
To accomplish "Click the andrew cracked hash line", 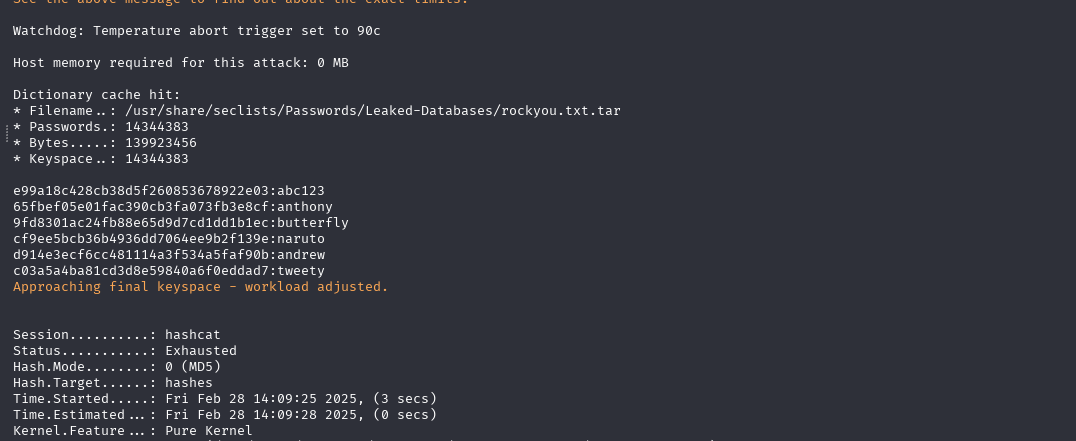I will pos(169,254).
